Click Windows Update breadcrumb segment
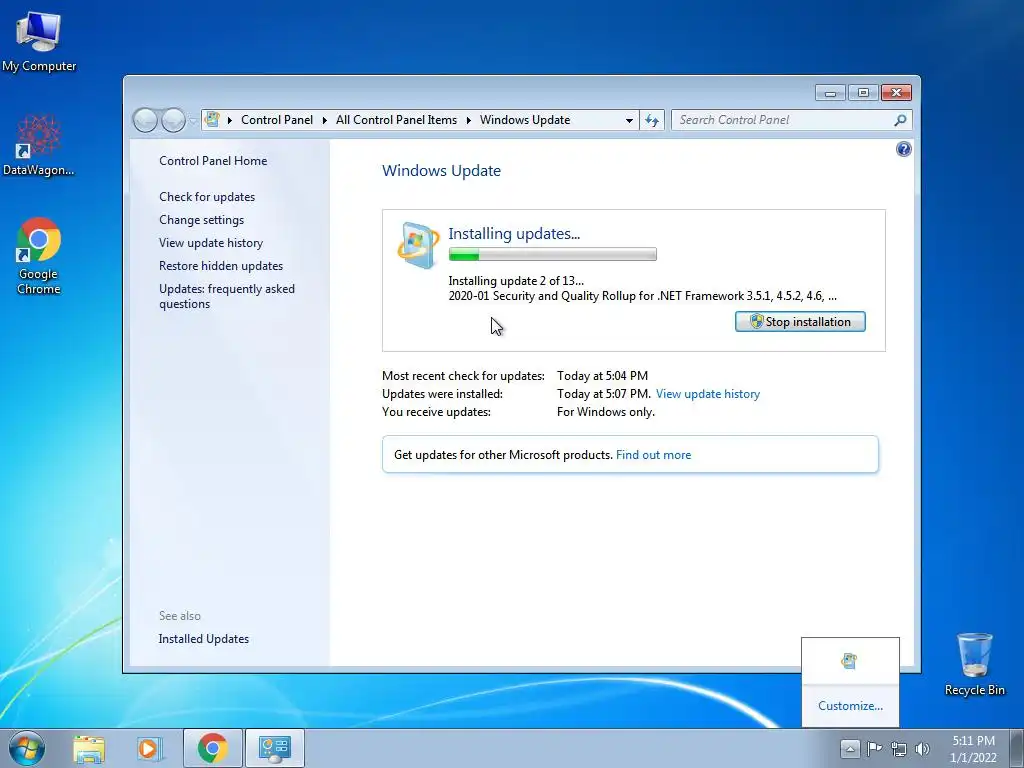Image resolution: width=1024 pixels, height=768 pixels. point(525,120)
